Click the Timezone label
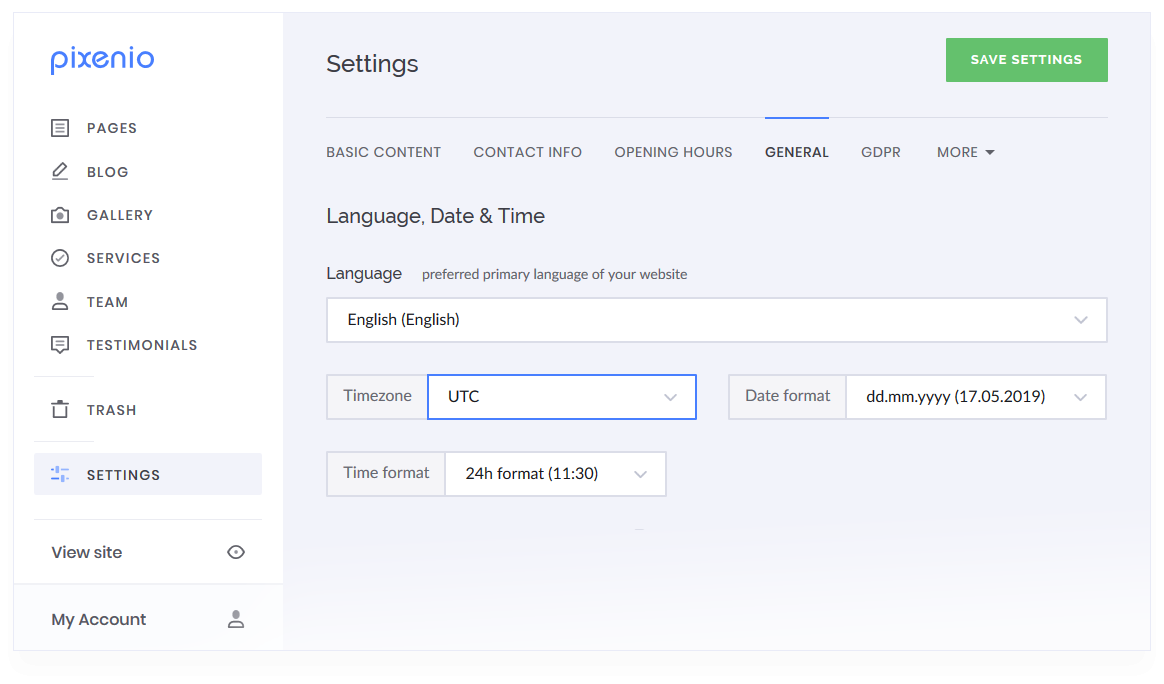The image size is (1164, 684). pyautogui.click(x=377, y=396)
